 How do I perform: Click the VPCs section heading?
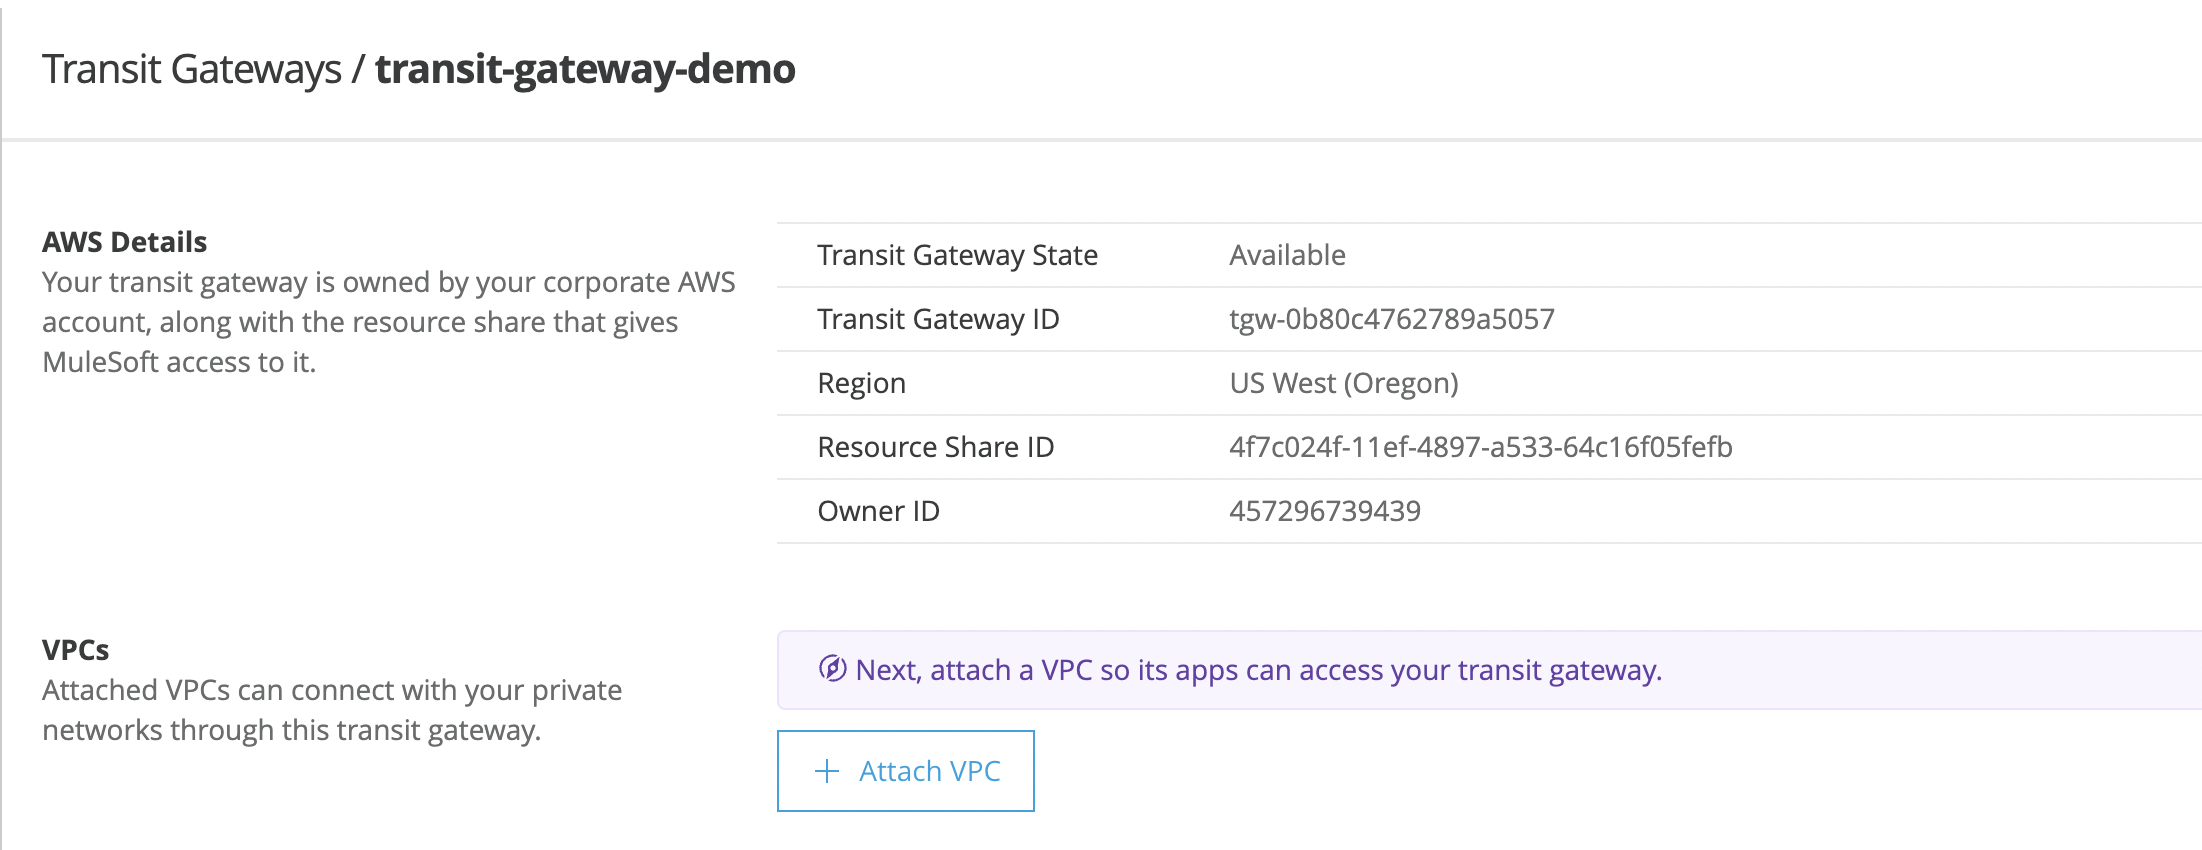(x=75, y=650)
